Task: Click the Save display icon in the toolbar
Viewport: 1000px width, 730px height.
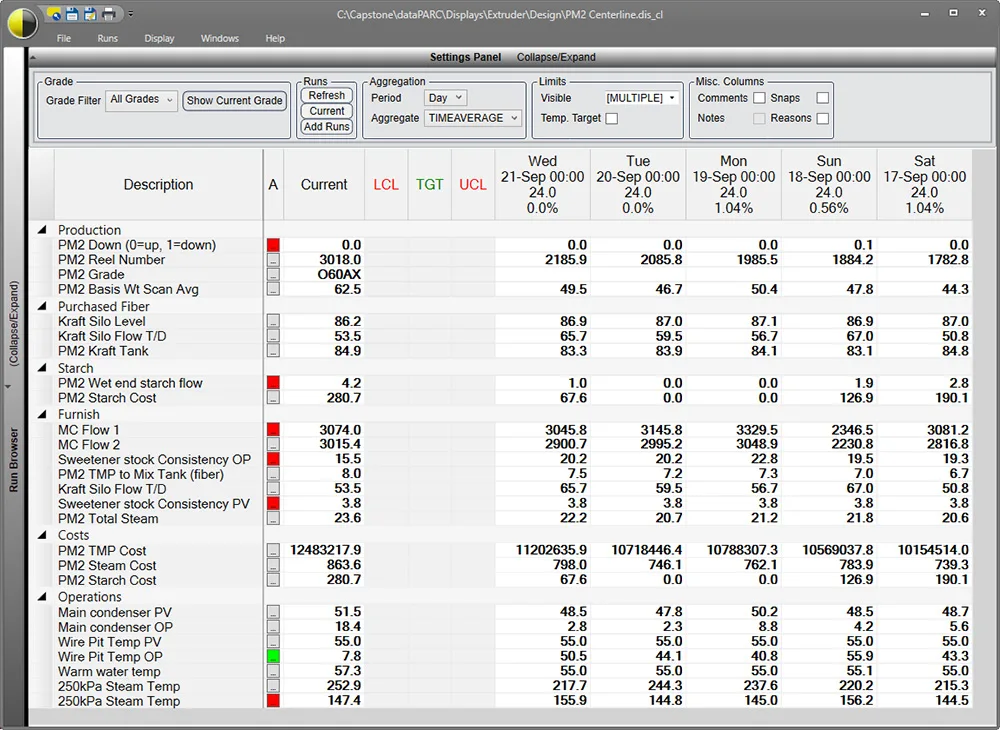Action: point(72,13)
